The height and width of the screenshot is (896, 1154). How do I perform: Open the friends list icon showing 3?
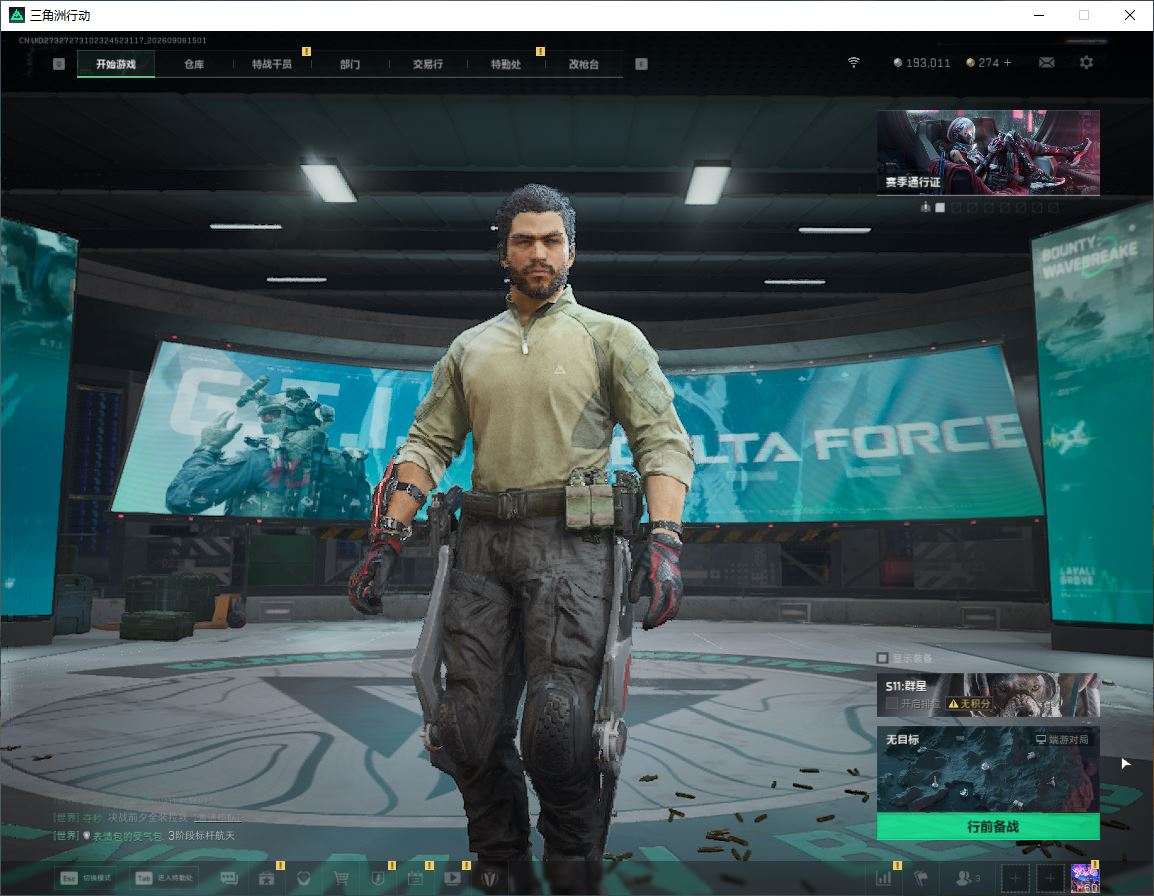coord(967,878)
